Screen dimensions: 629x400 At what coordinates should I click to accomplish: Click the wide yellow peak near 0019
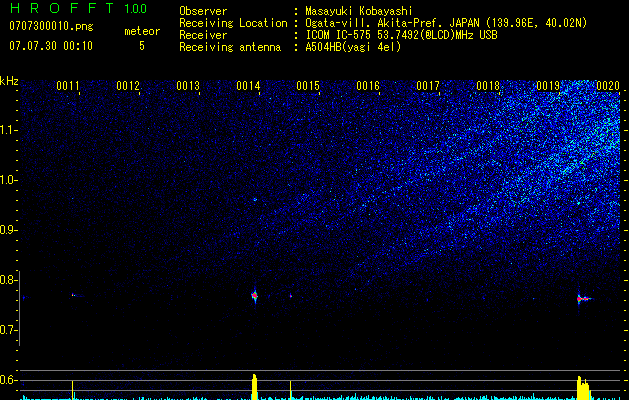584,388
